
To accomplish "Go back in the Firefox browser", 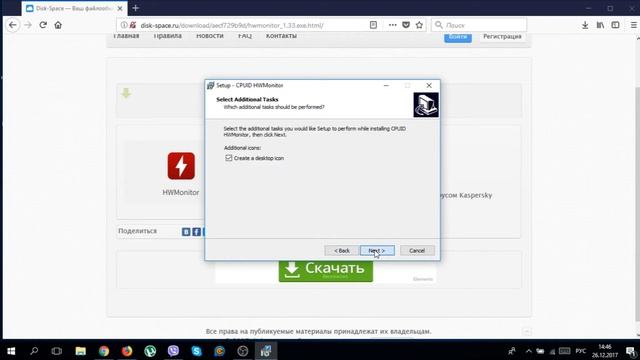I will 13,25.
